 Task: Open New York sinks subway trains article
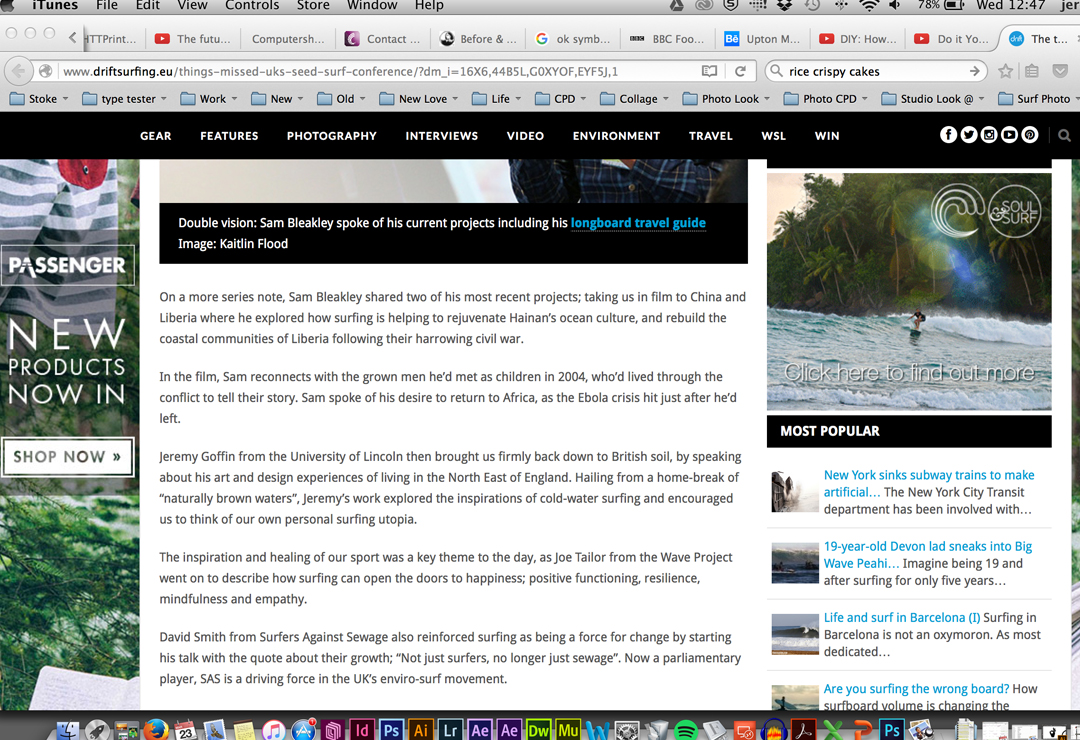928,475
